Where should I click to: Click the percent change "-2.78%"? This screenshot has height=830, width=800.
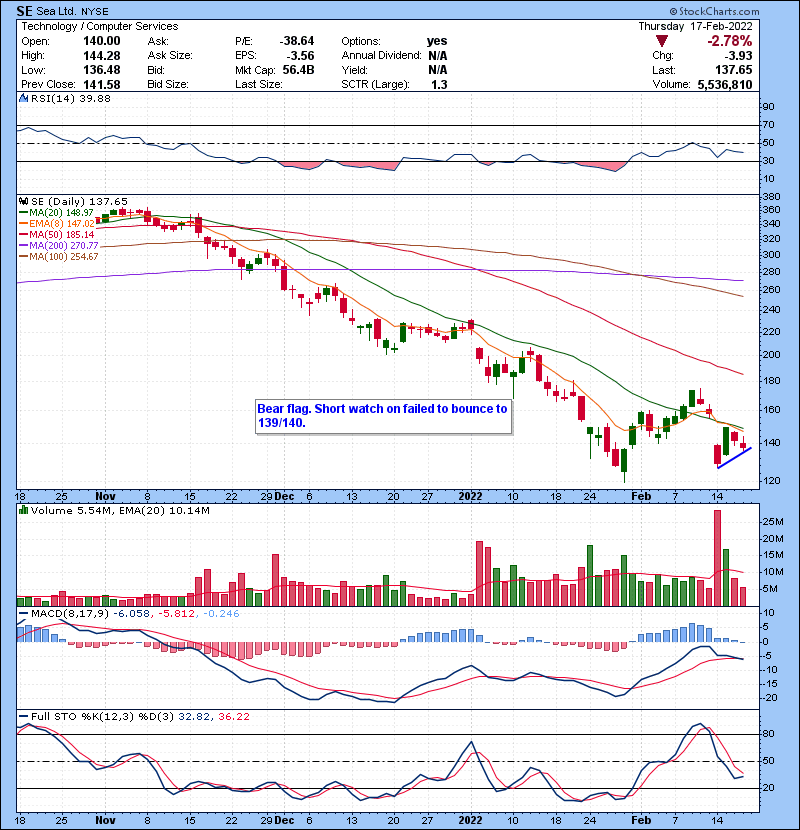tap(730, 41)
